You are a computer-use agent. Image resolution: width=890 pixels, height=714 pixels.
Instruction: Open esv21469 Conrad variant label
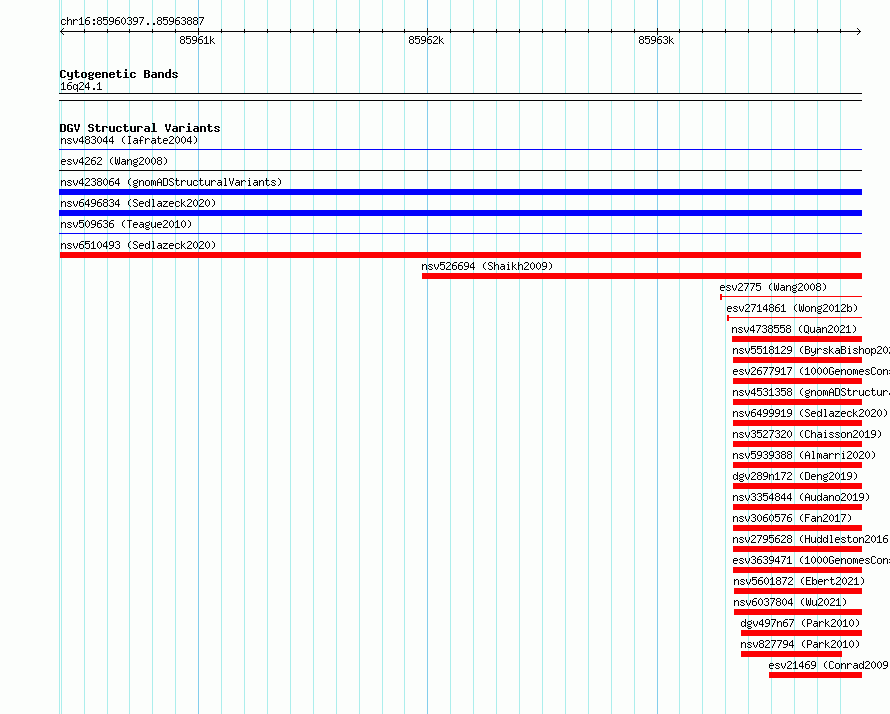click(829, 665)
